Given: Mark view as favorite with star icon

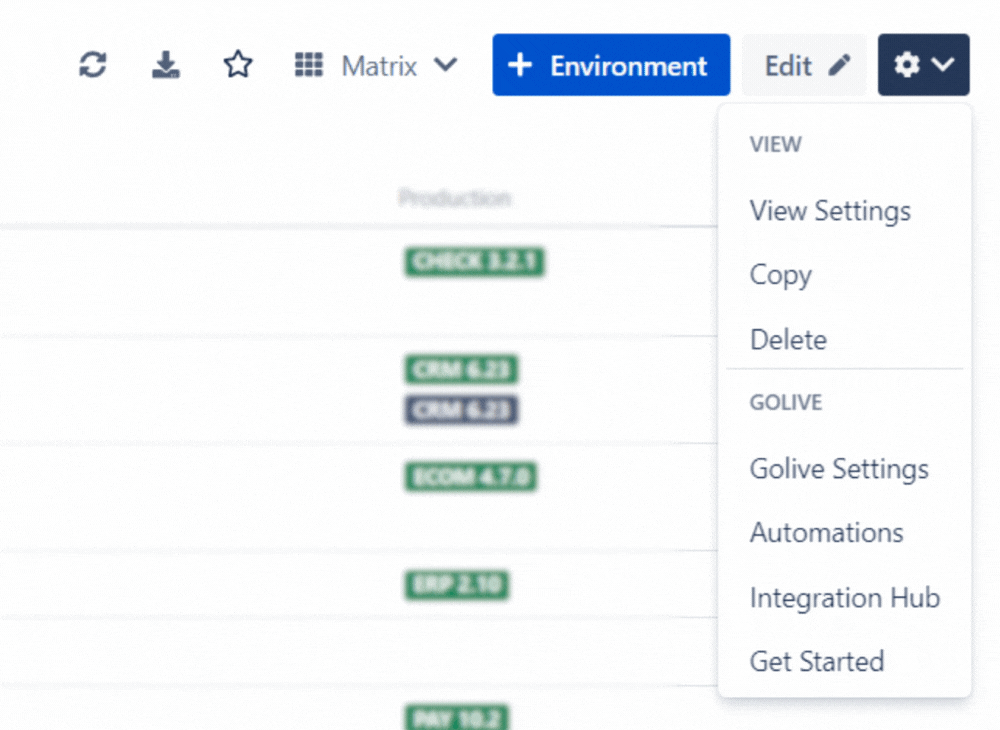Looking at the screenshot, I should click(237, 66).
